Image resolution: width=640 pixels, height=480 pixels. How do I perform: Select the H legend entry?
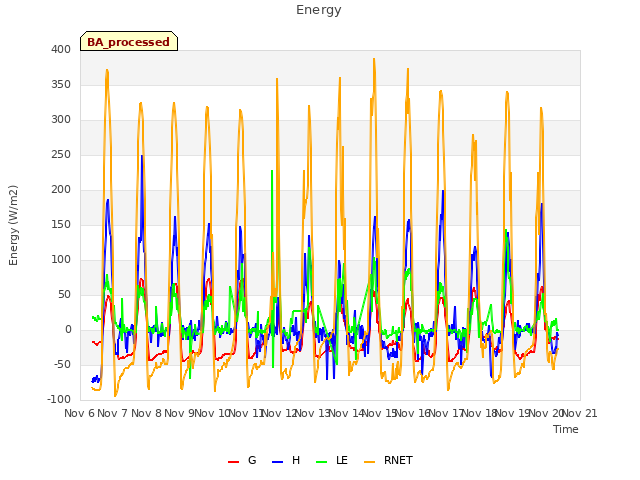286,460
